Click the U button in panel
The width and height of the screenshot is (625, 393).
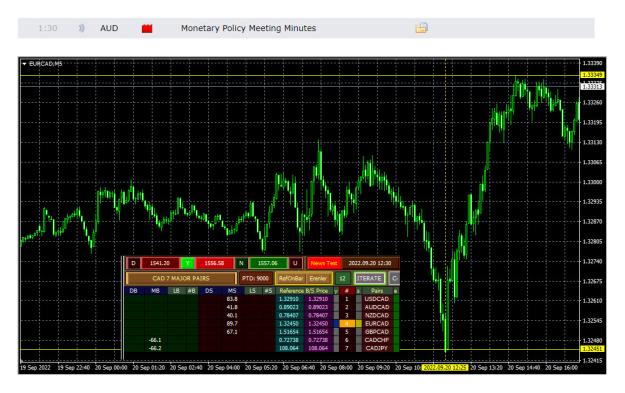[x=295, y=263]
